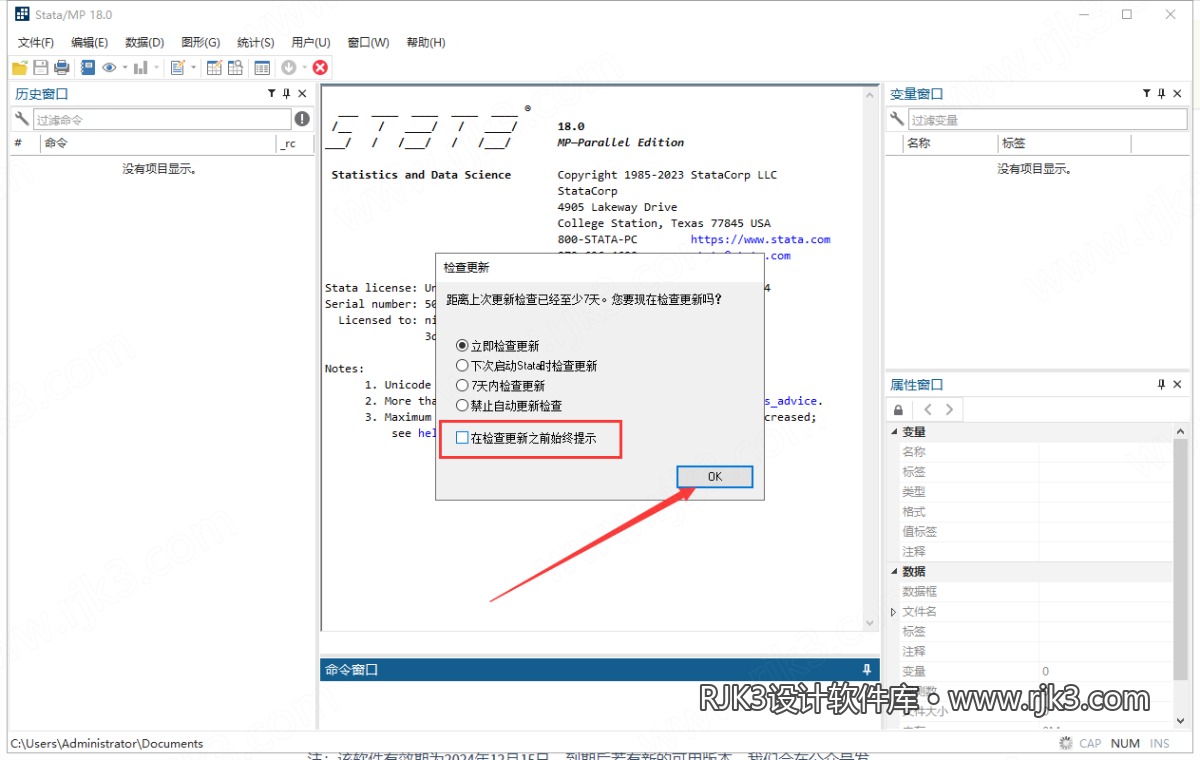
Task: Click the NUM indicator in status bar
Action: click(1125, 743)
